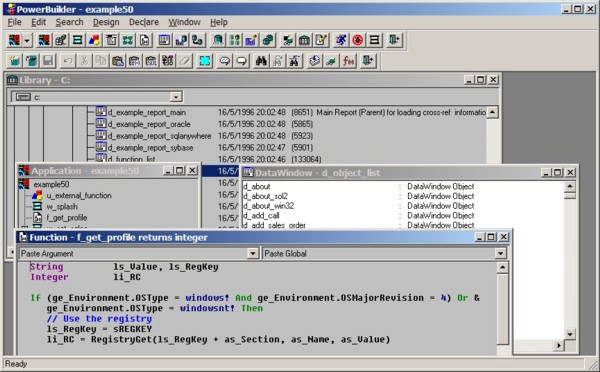
Task: Open the Paste Argument dropdown
Action: click(x=253, y=253)
